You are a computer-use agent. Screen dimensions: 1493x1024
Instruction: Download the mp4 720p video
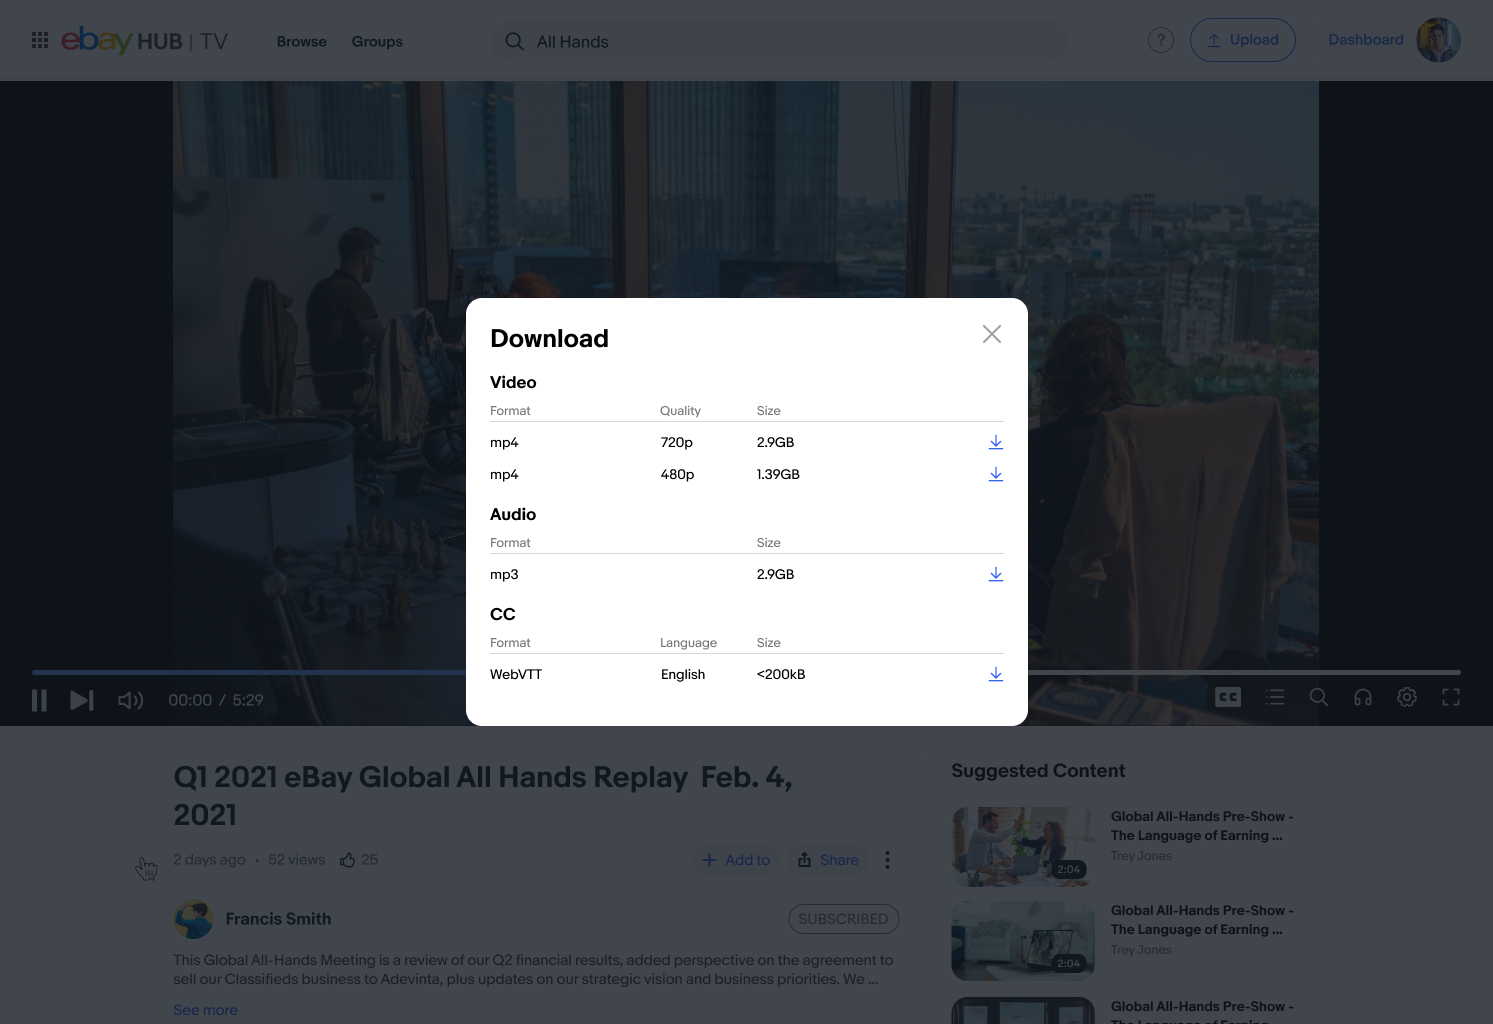pyautogui.click(x=995, y=442)
